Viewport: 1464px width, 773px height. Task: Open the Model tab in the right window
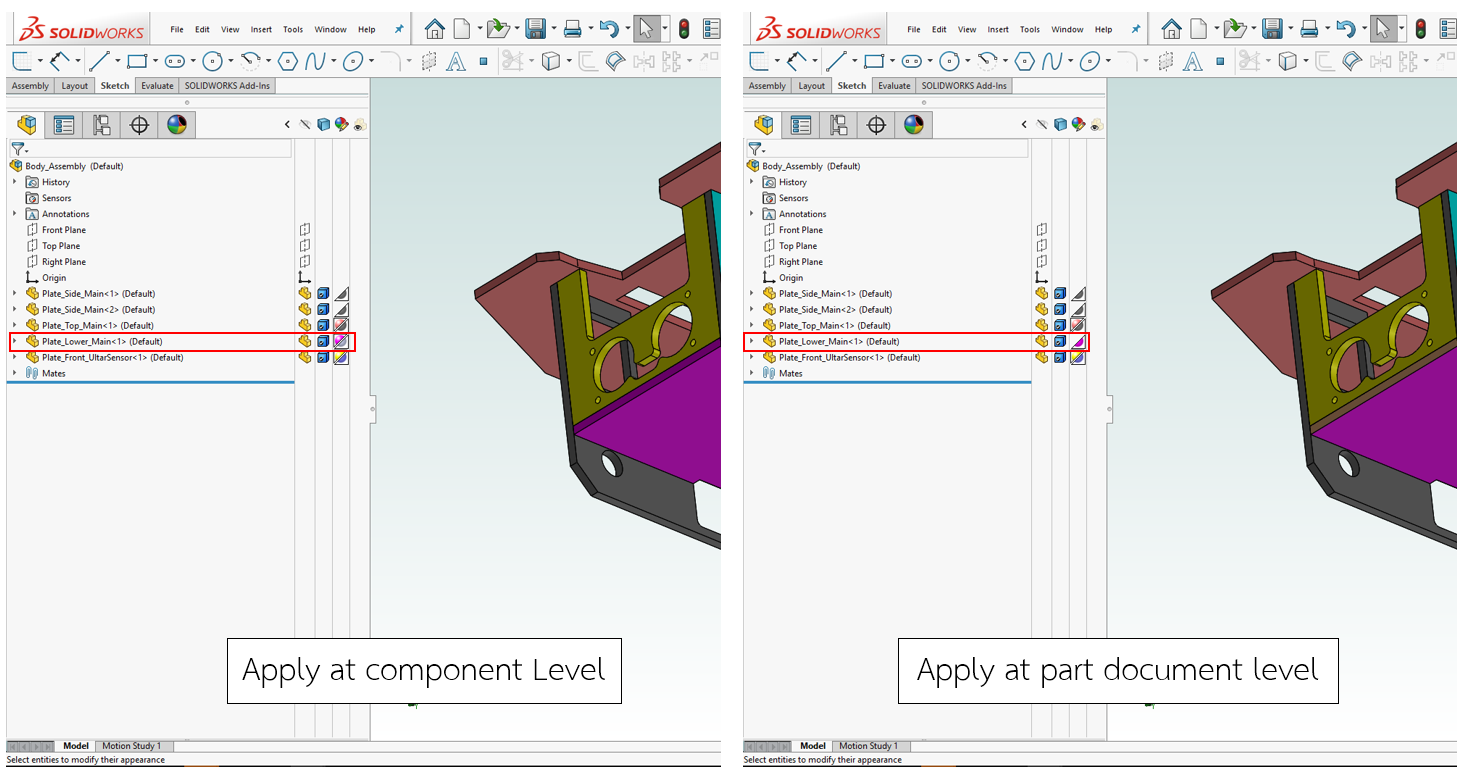click(x=813, y=746)
